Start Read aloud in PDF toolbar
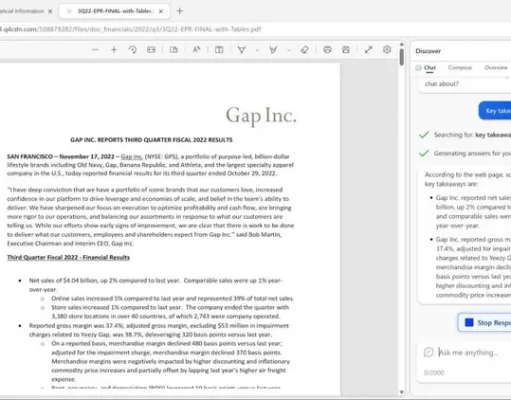Viewport: 511px width, 400px height. [196, 50]
